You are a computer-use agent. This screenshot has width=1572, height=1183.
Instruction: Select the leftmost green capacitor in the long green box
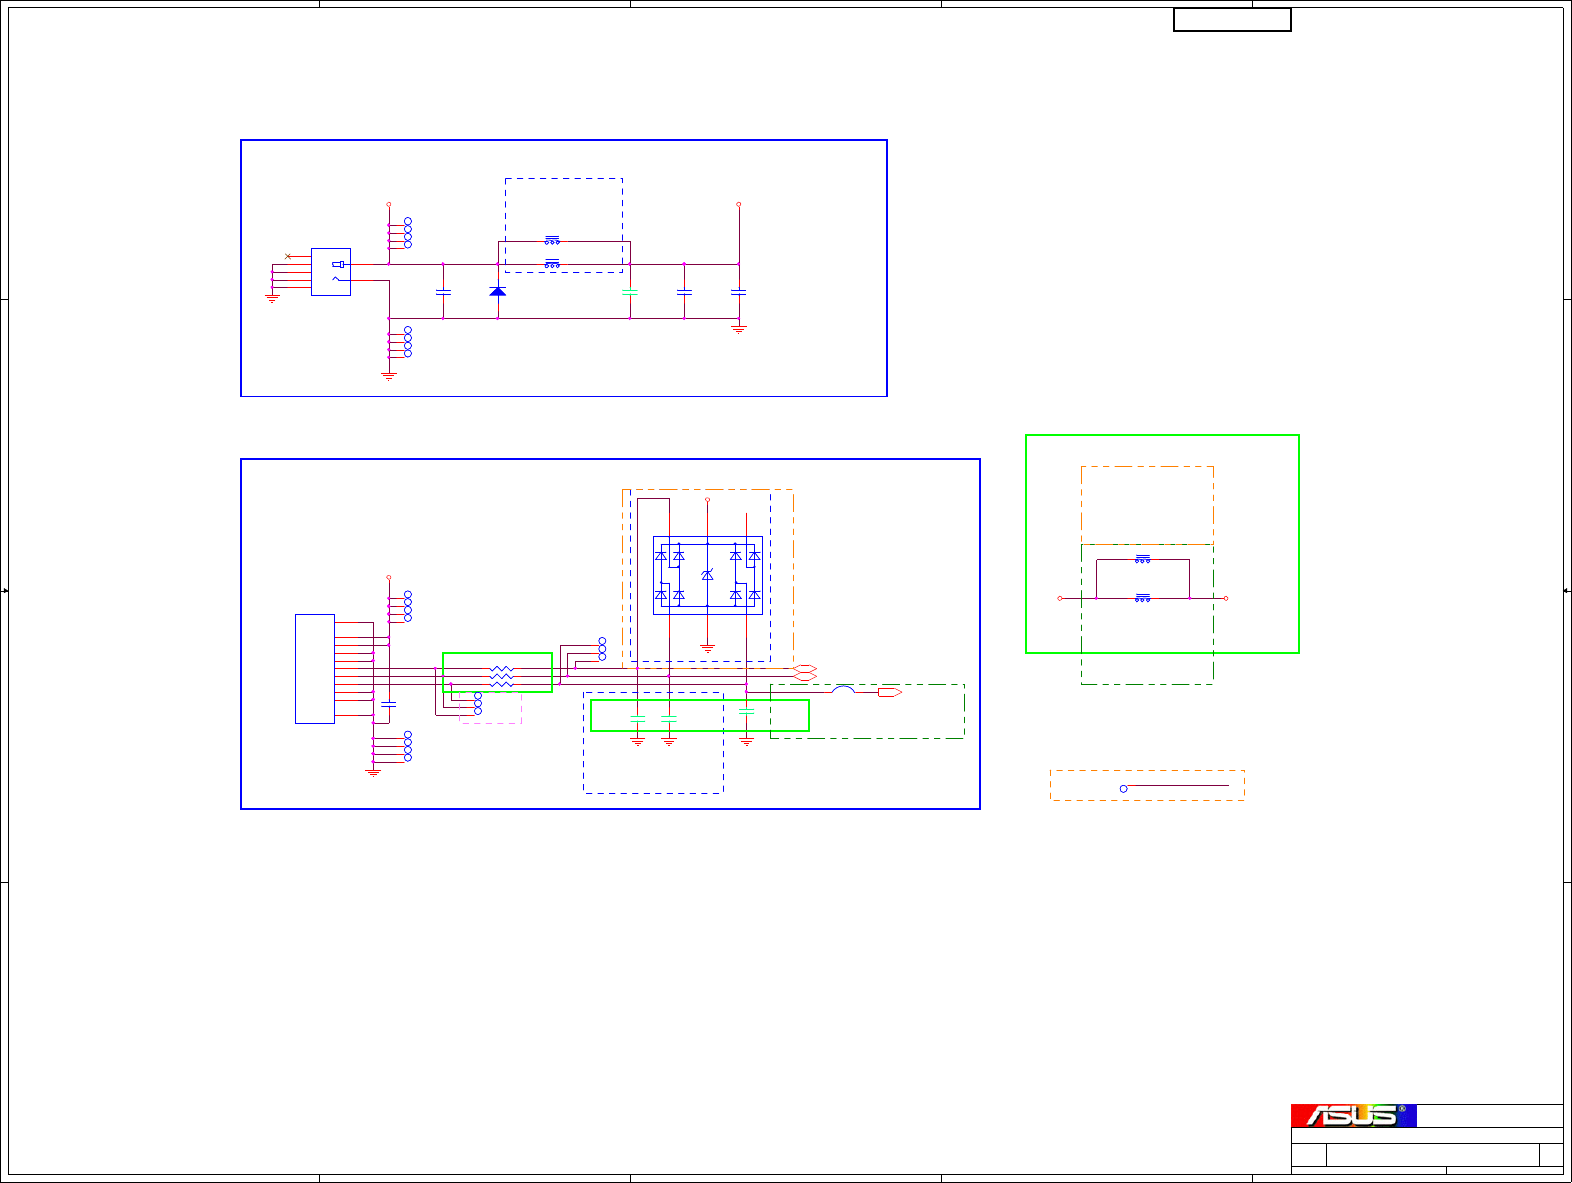[637, 719]
